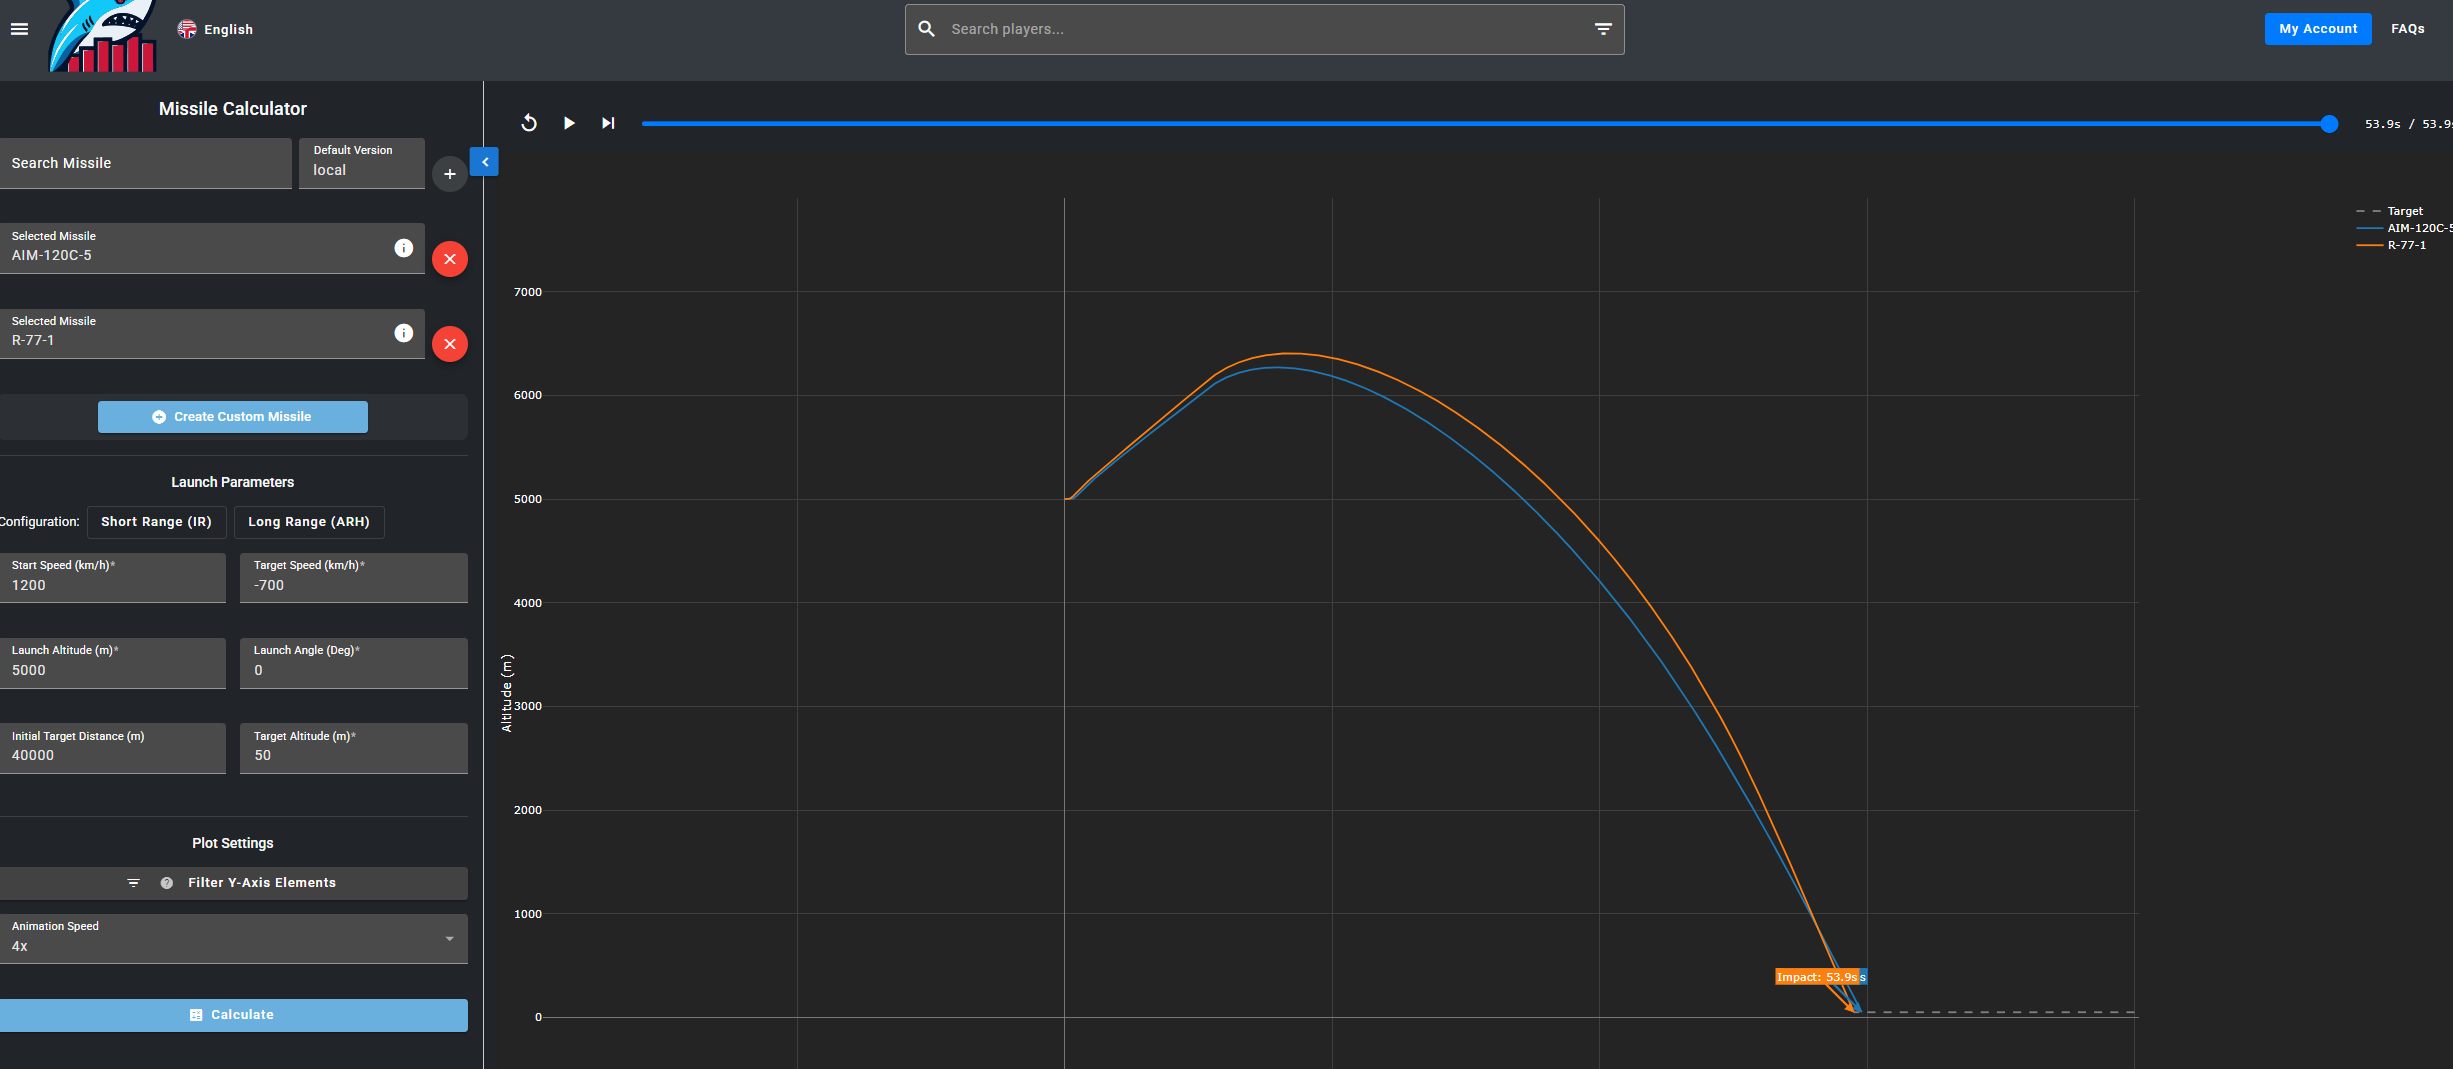Show info for the AIM-120C-5 missile
This screenshot has width=2453, height=1069.
404,248
